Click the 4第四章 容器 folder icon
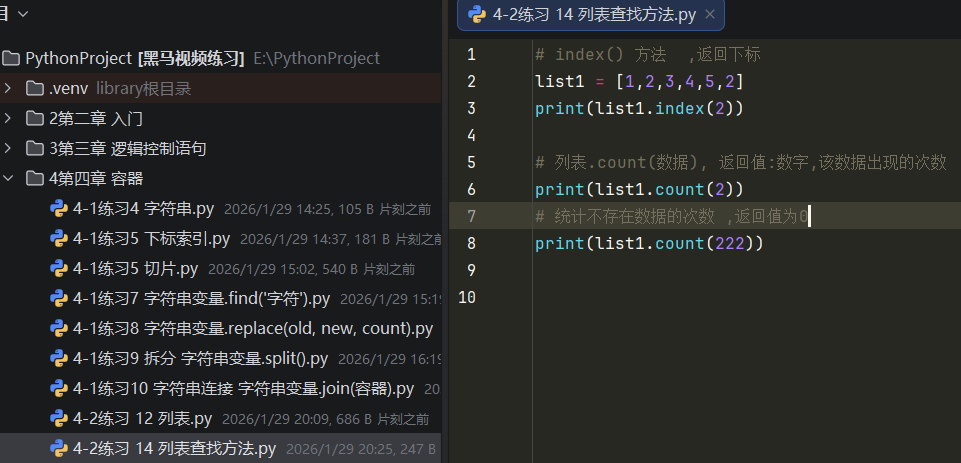Image resolution: width=961 pixels, height=463 pixels. click(34, 178)
